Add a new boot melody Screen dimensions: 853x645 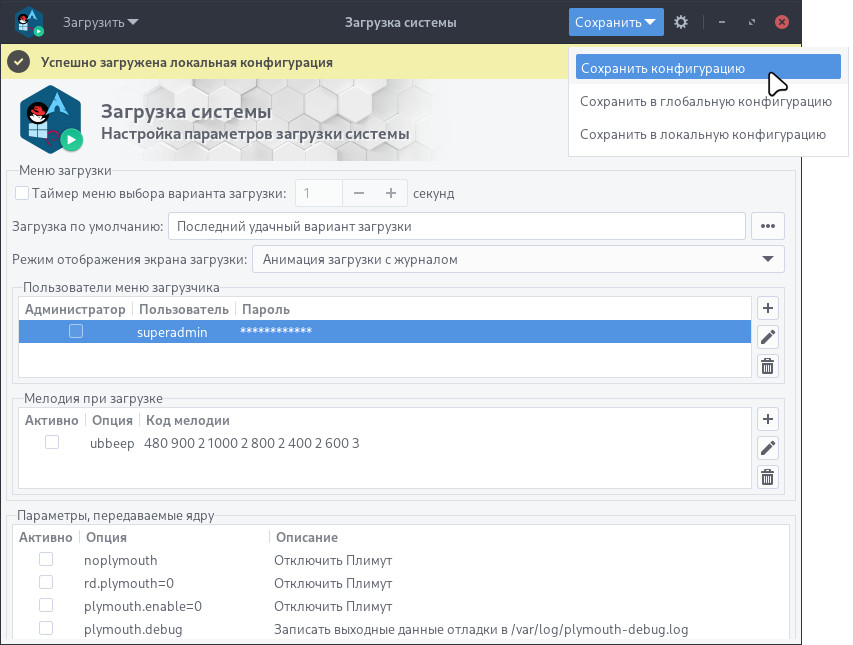coord(768,419)
